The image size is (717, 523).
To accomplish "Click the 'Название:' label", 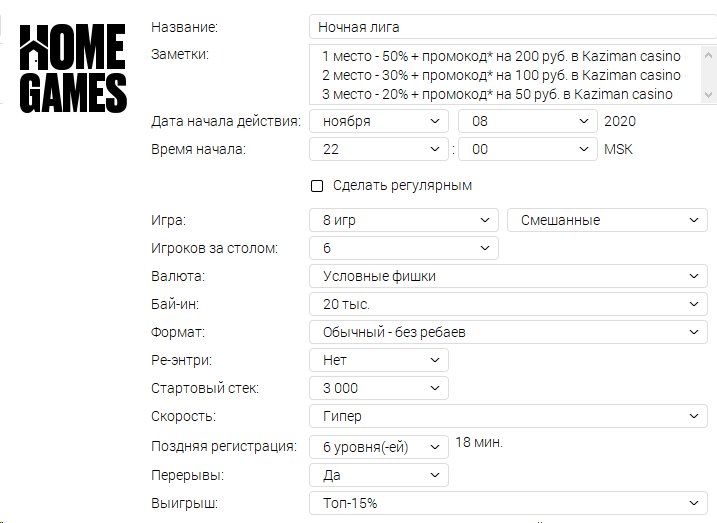I will pyautogui.click(x=184, y=27).
